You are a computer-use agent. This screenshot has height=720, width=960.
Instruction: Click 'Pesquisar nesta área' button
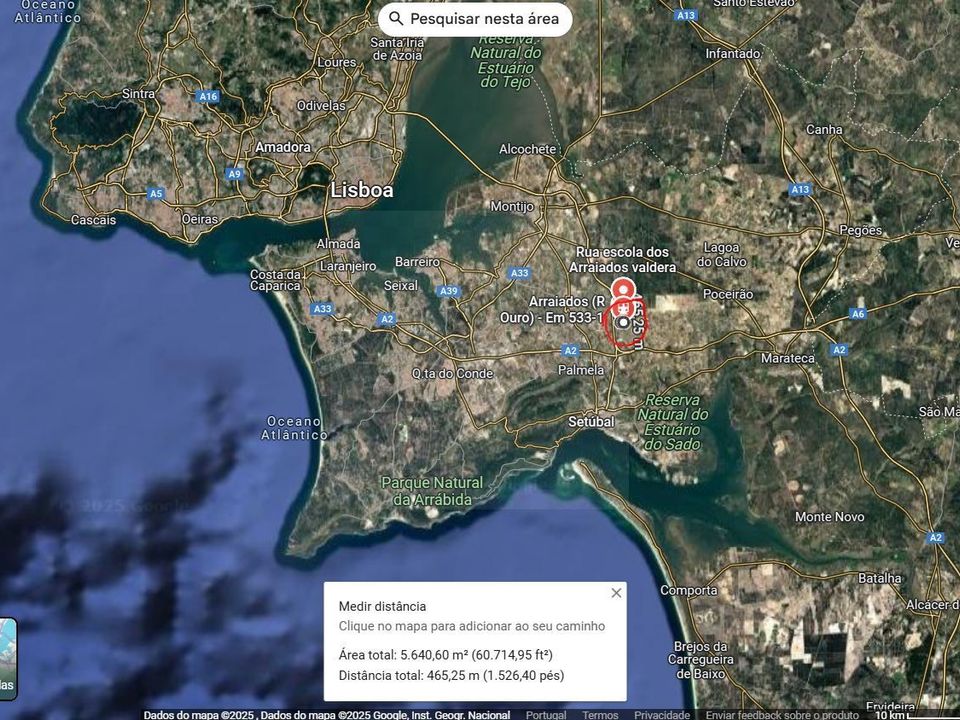click(475, 19)
